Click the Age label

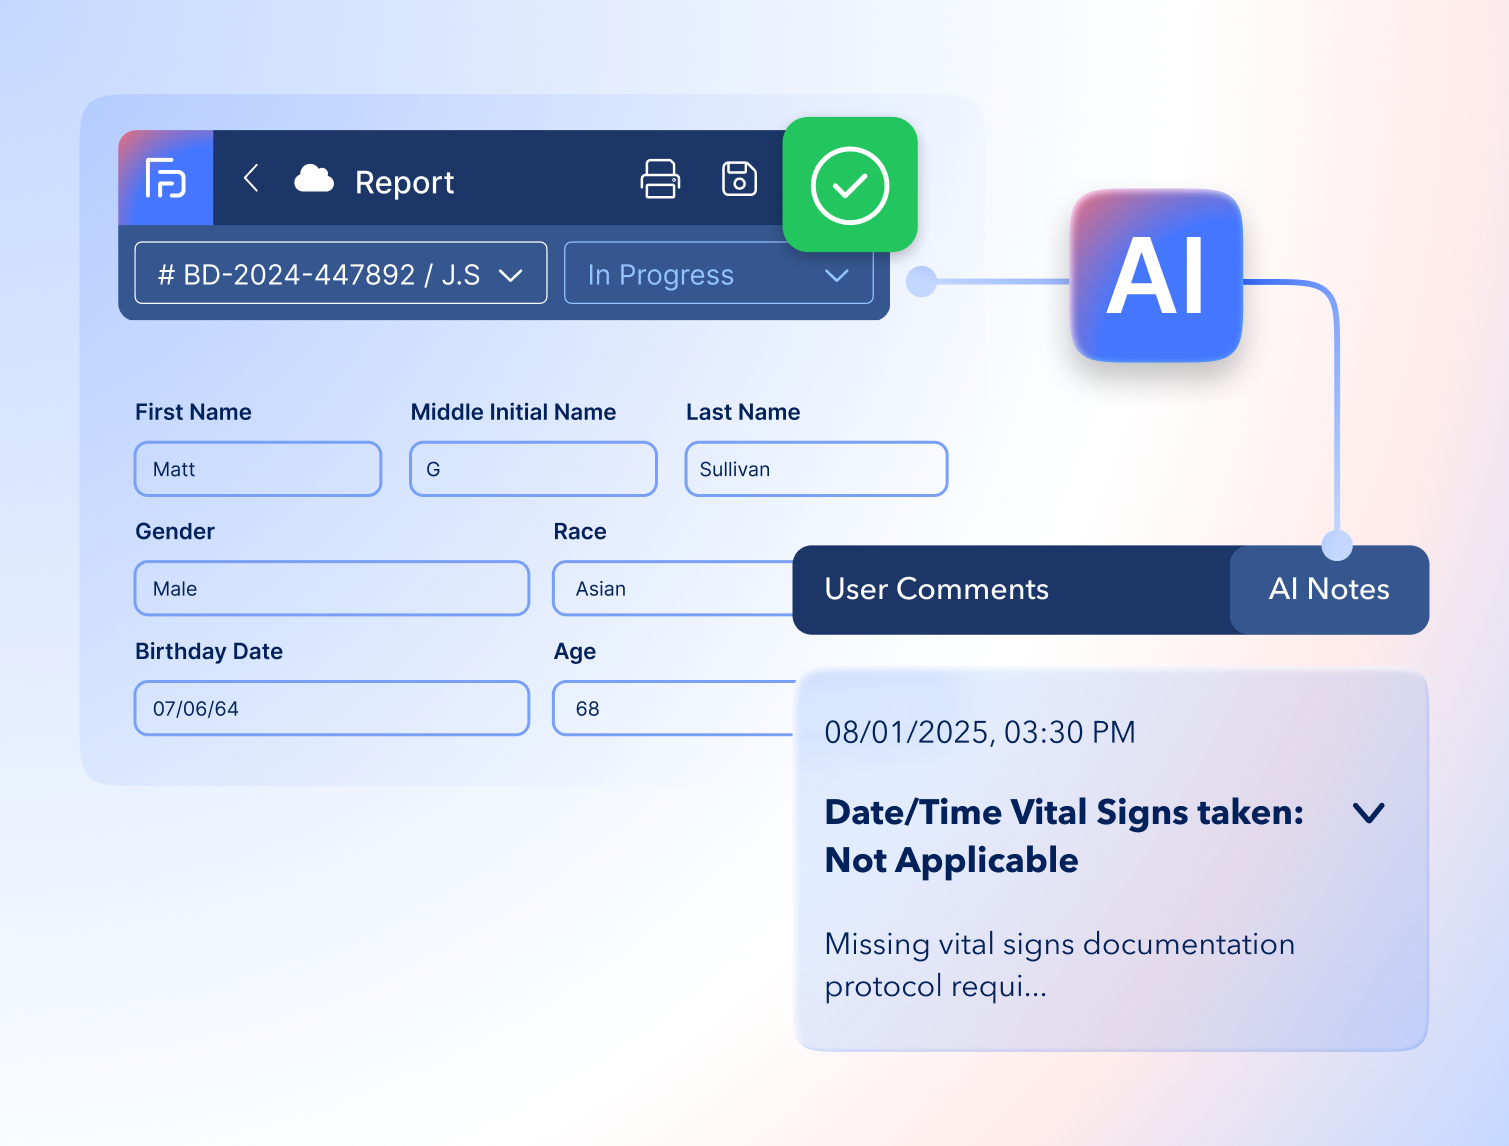575,652
